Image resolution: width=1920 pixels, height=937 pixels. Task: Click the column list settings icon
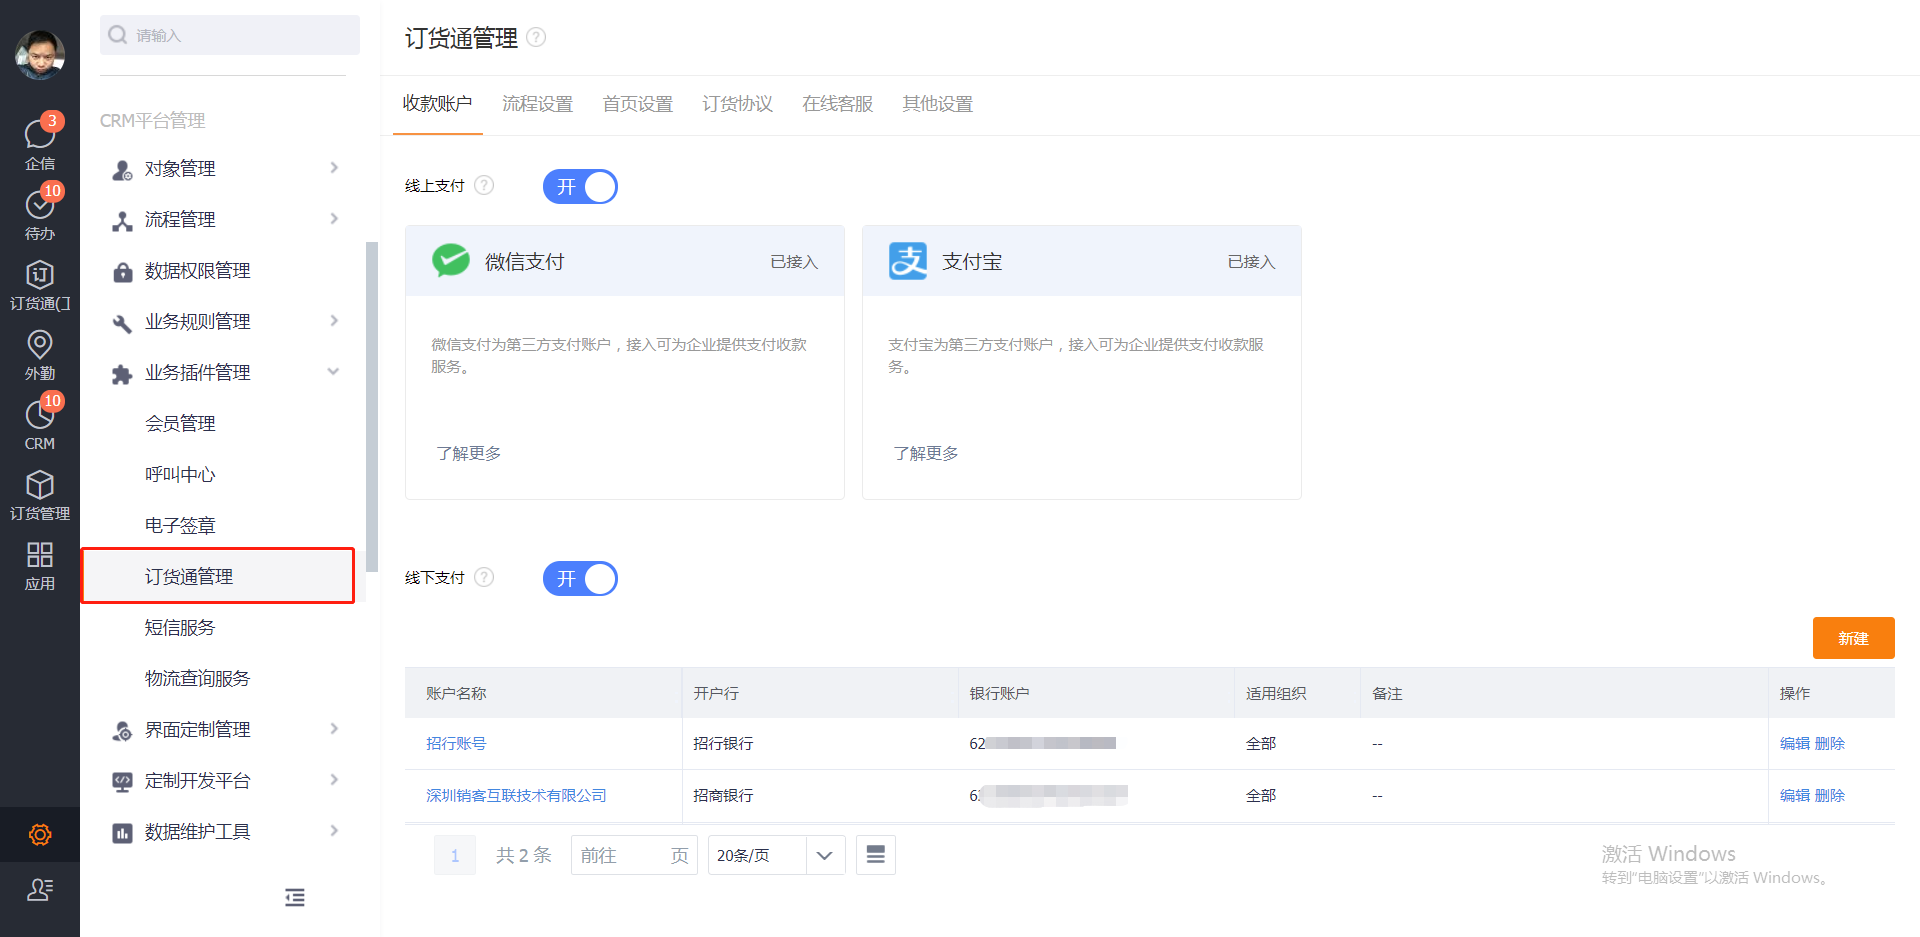tap(876, 855)
